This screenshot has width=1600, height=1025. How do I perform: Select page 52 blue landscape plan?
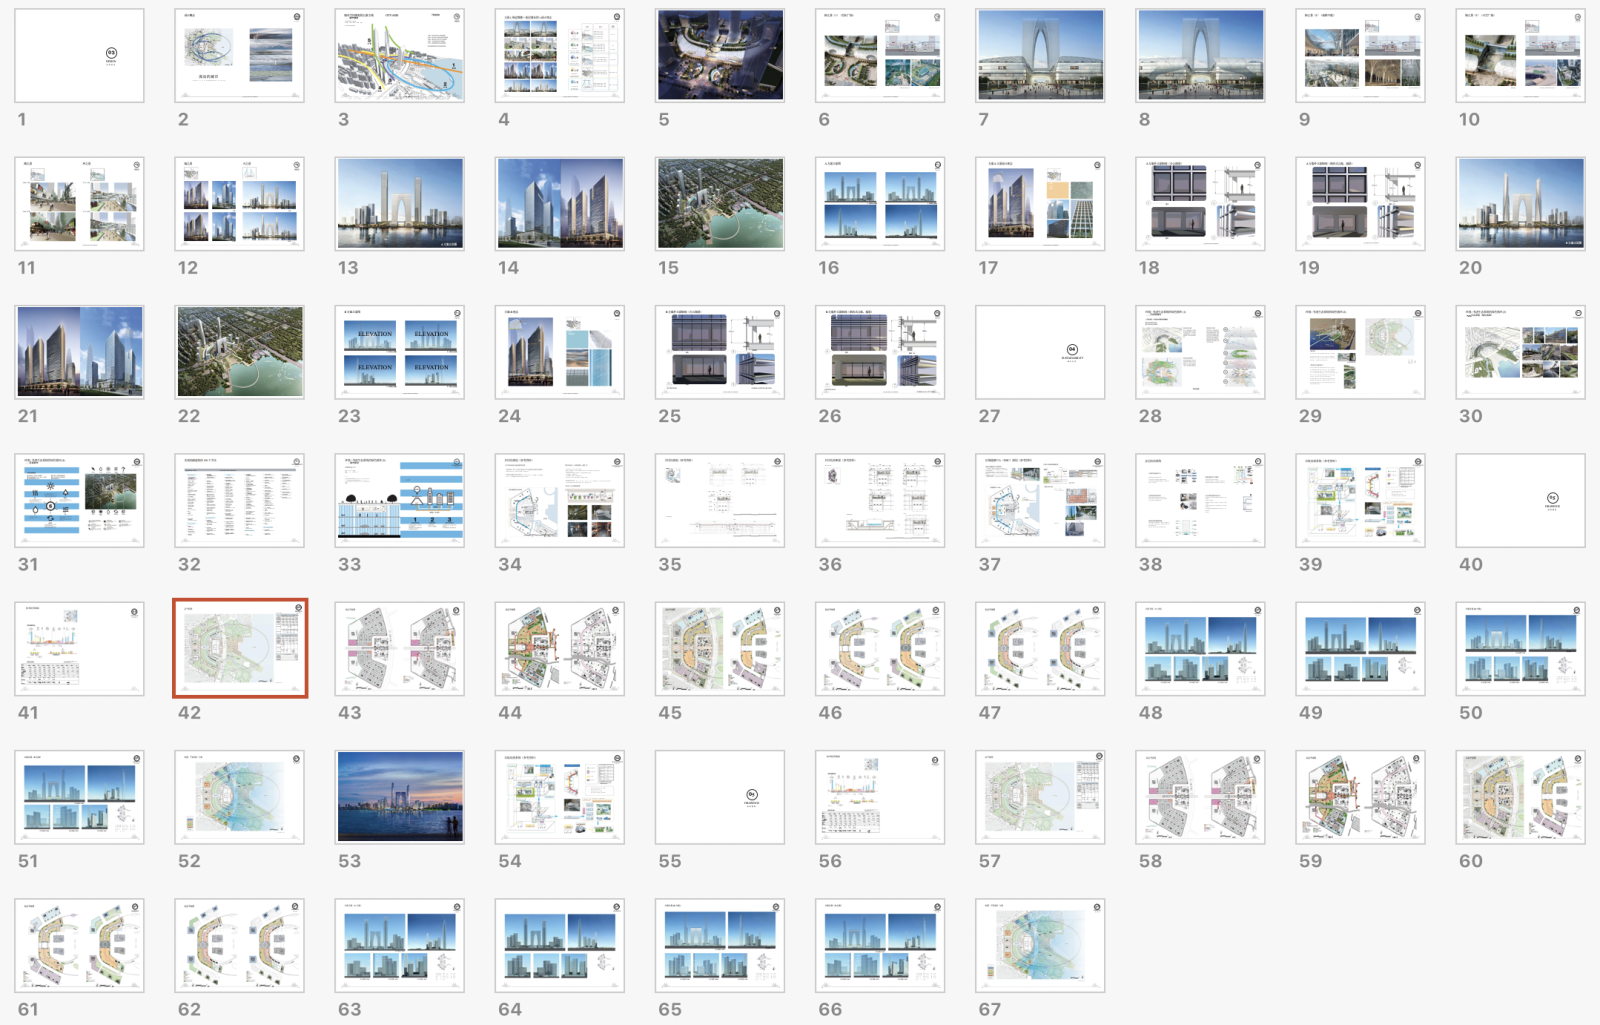[240, 797]
